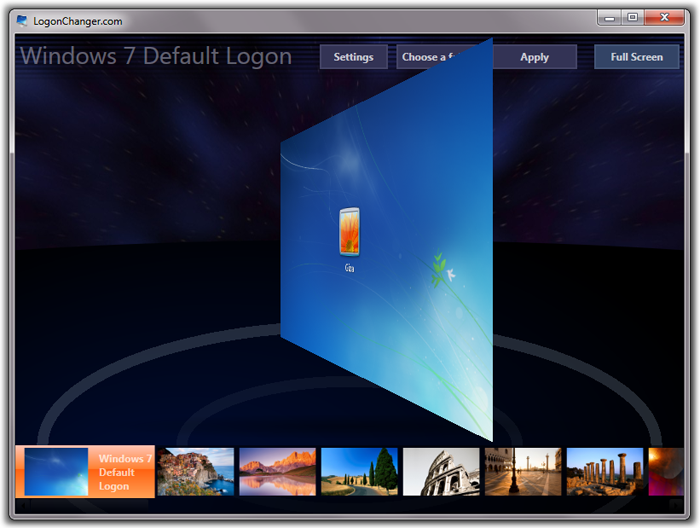Screen dimensions: 700x528
Task: Select the partially visible orange glow thumbnail
Action: [x=666, y=472]
